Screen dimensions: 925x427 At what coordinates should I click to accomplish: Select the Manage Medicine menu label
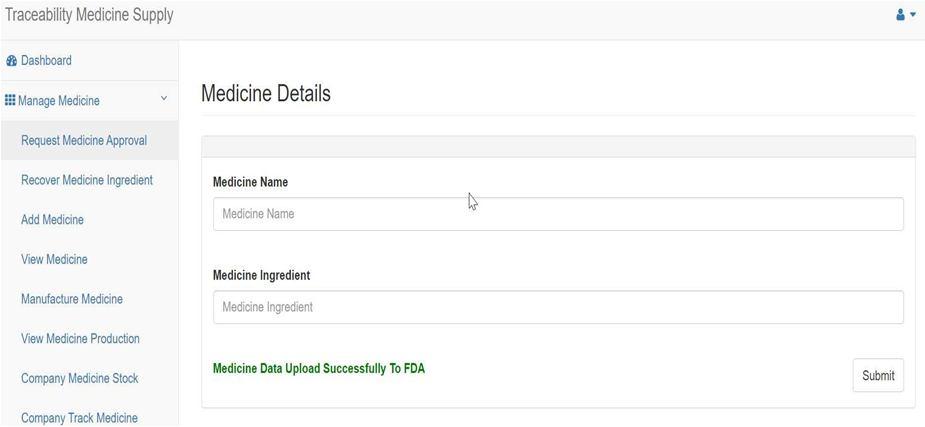(x=59, y=101)
